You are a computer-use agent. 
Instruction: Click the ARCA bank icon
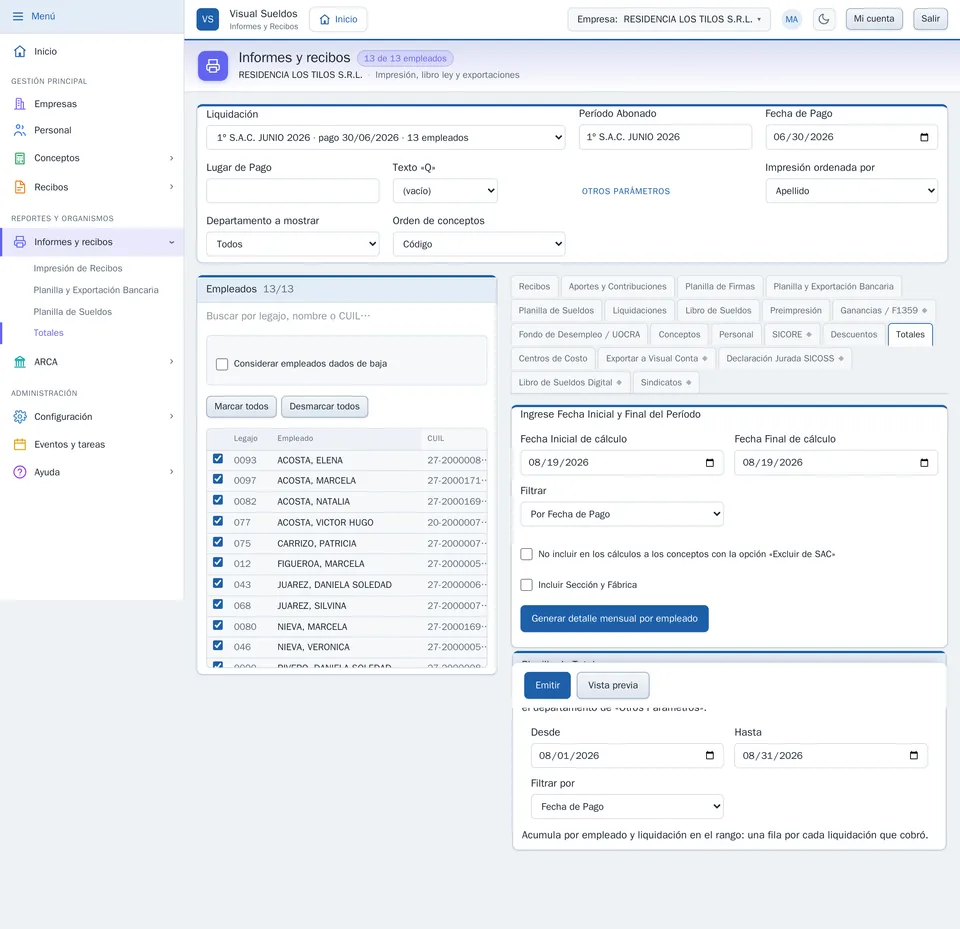[x=20, y=362]
